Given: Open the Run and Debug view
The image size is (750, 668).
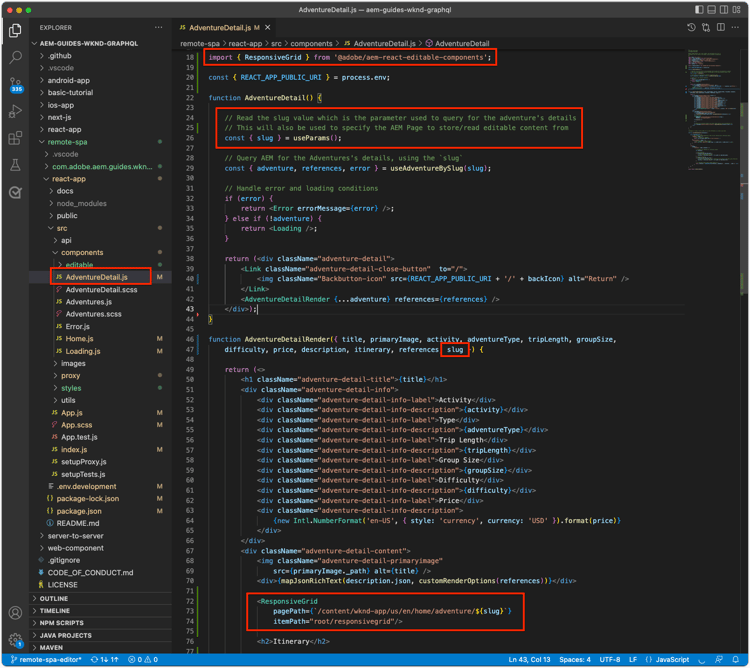Looking at the screenshot, I should click(x=15, y=112).
